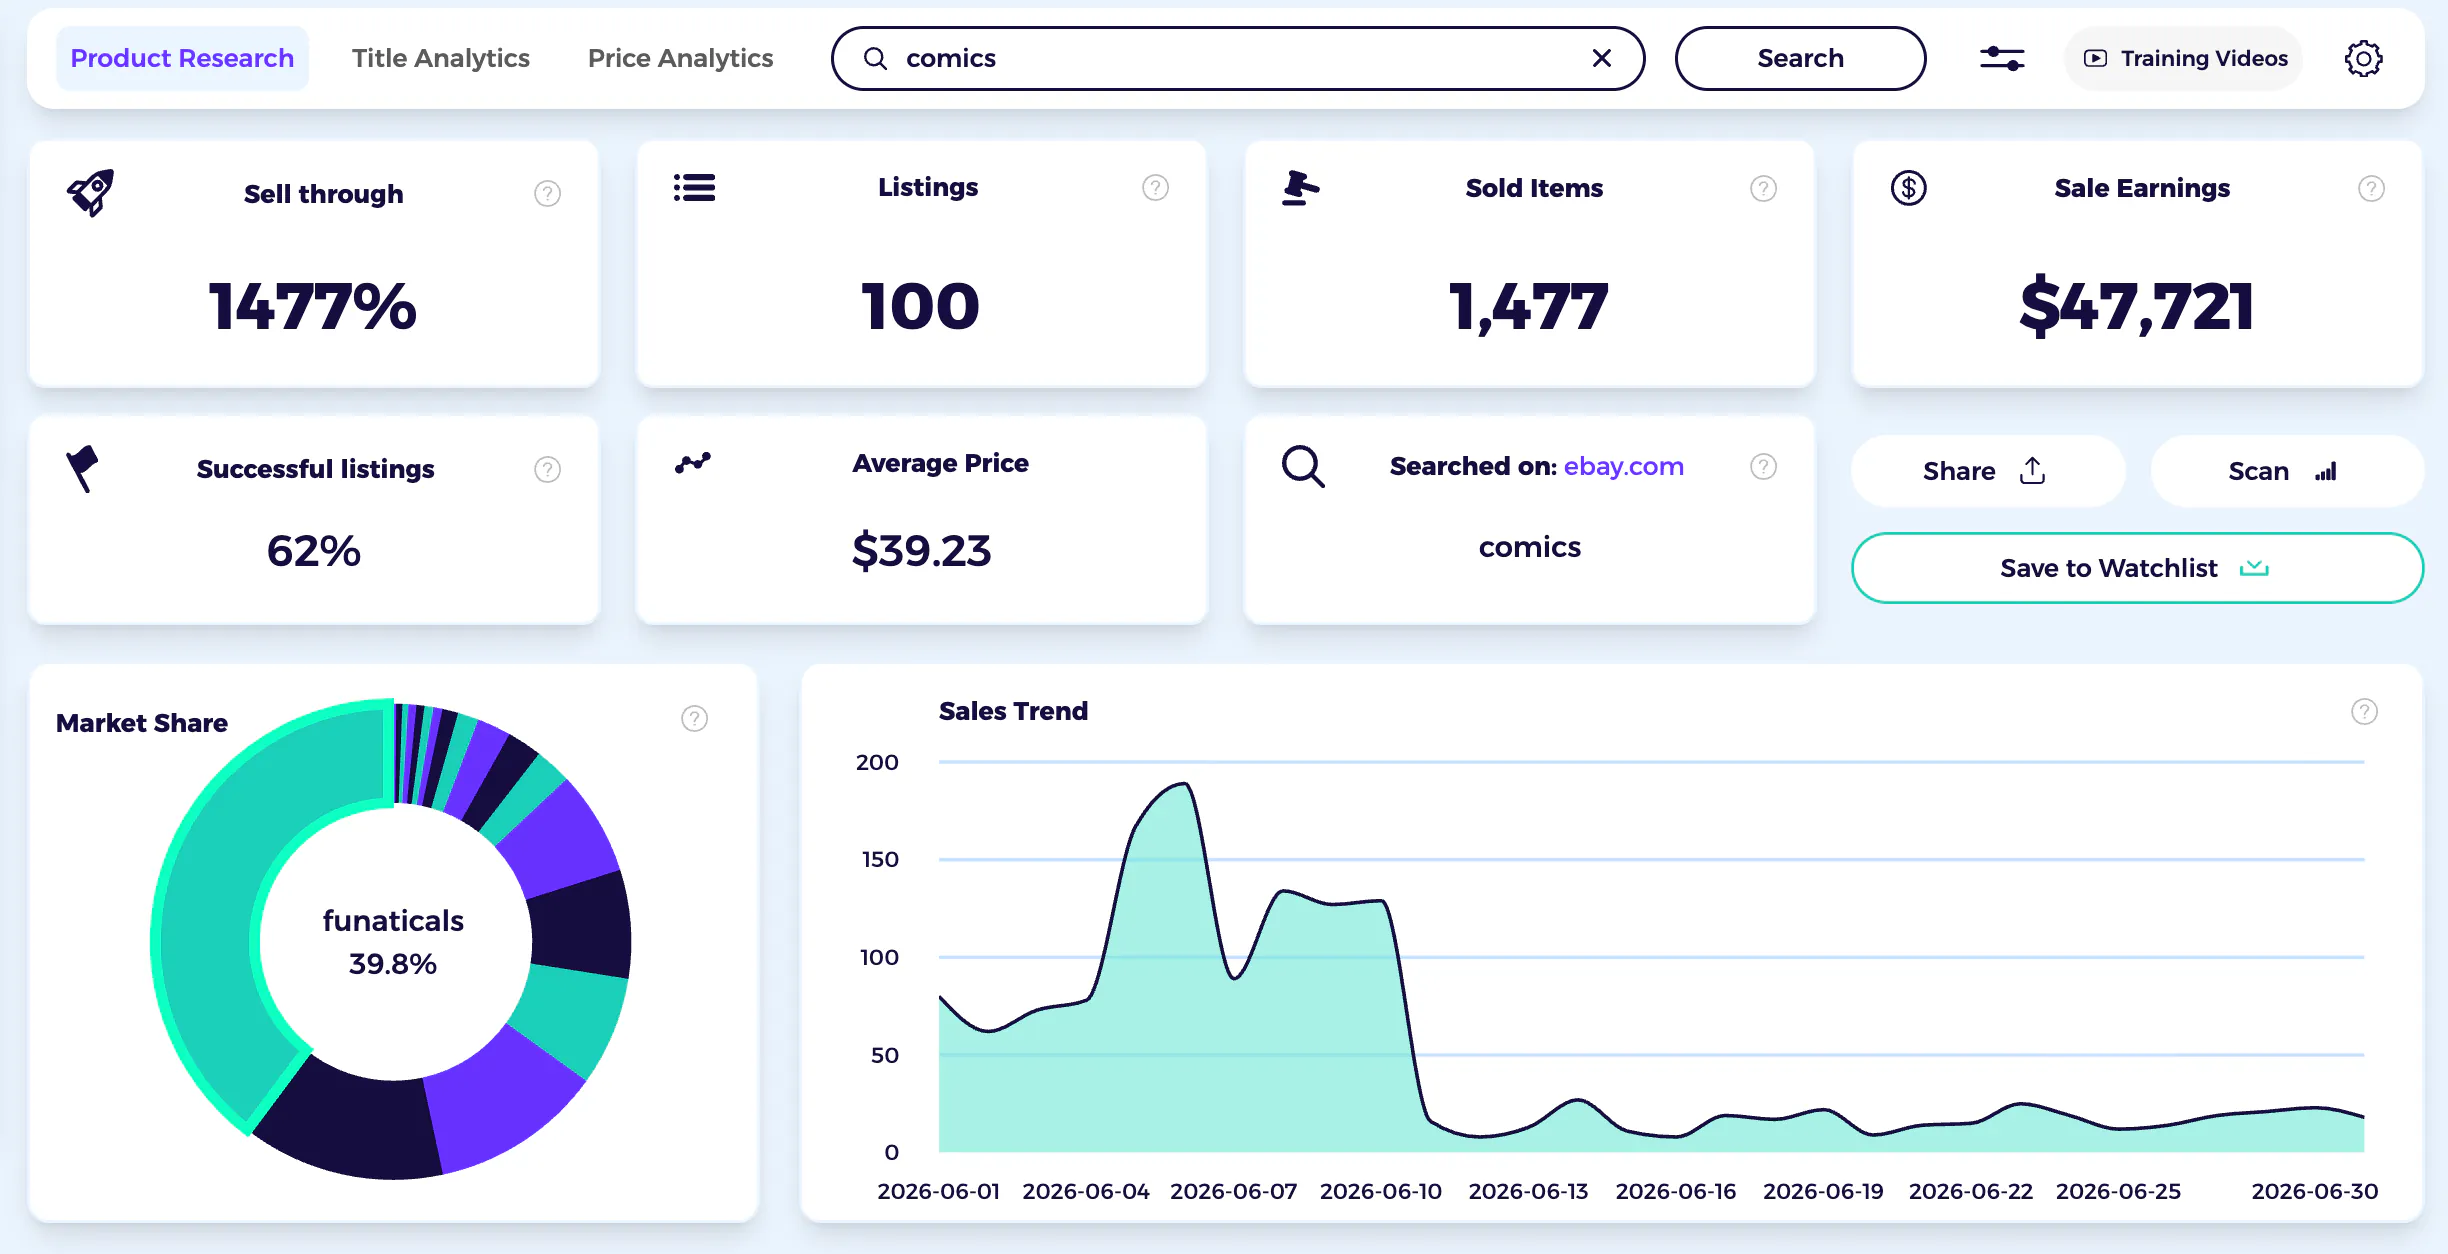Click the Searched on magnifier icon
Image resolution: width=2448 pixels, height=1254 pixels.
[1303, 466]
